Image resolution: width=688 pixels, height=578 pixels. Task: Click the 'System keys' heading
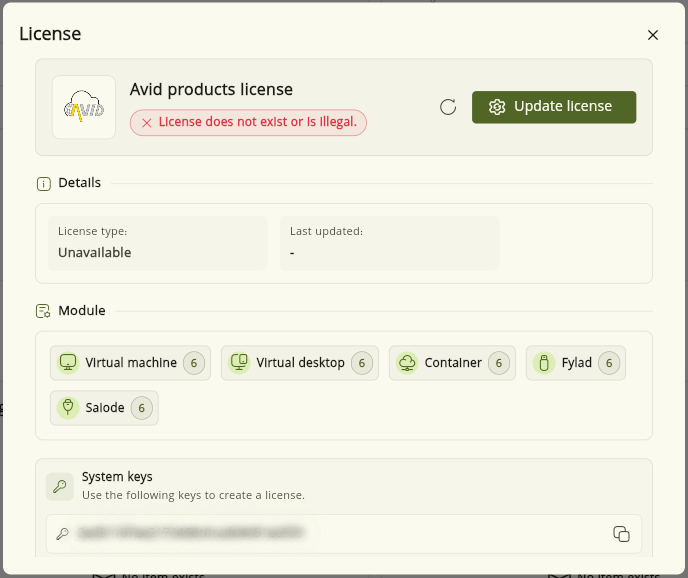click(x=117, y=477)
